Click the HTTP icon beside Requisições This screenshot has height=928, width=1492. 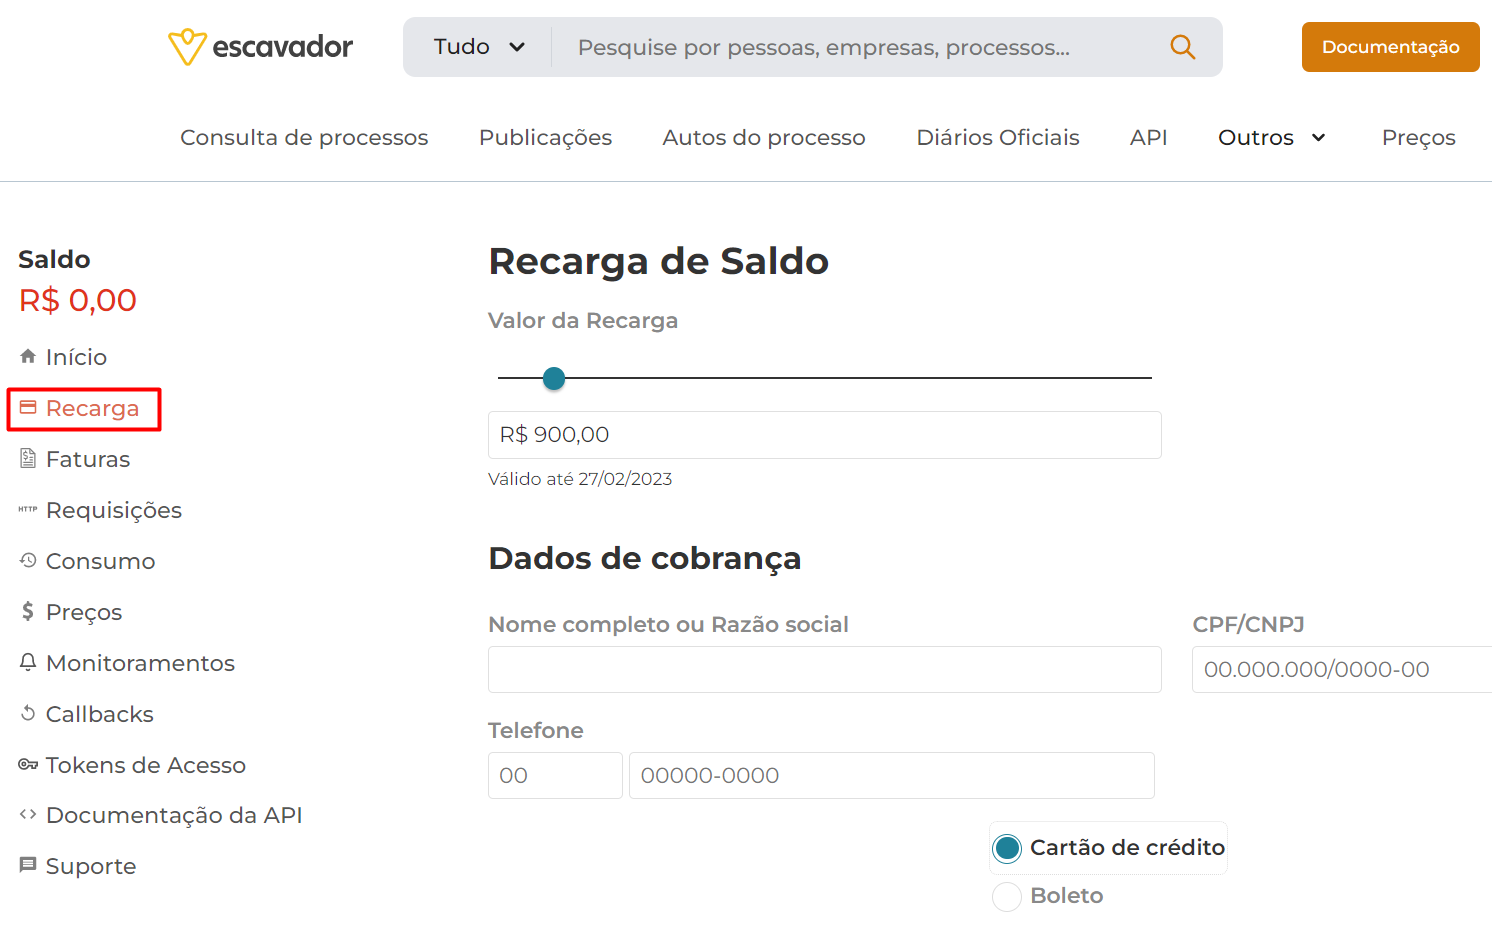(x=28, y=509)
